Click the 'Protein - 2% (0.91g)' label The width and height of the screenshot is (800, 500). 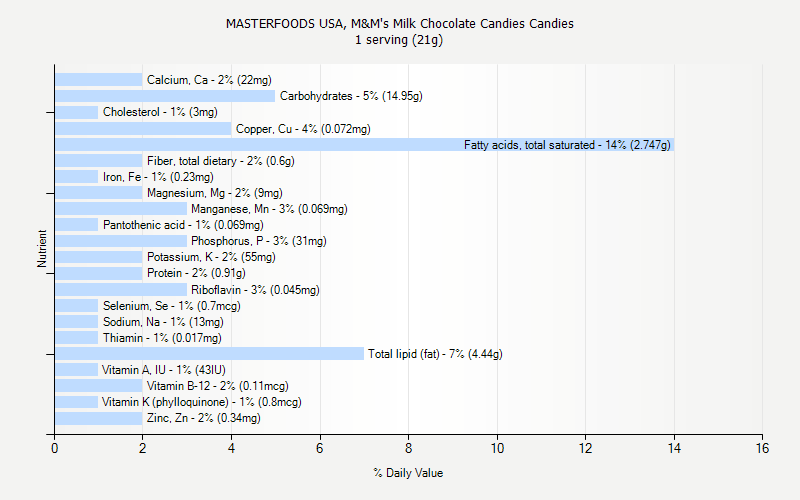(x=196, y=273)
